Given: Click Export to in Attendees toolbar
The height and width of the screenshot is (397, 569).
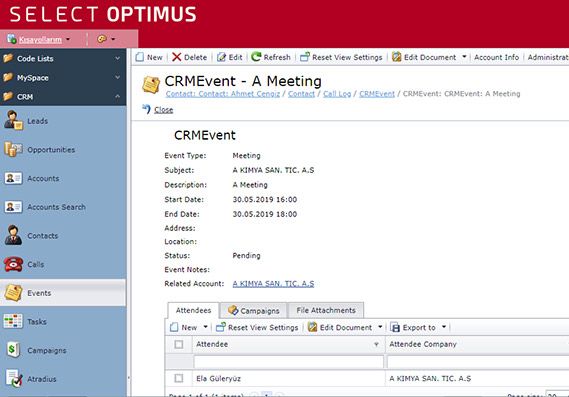Looking at the screenshot, I should 413,327.
